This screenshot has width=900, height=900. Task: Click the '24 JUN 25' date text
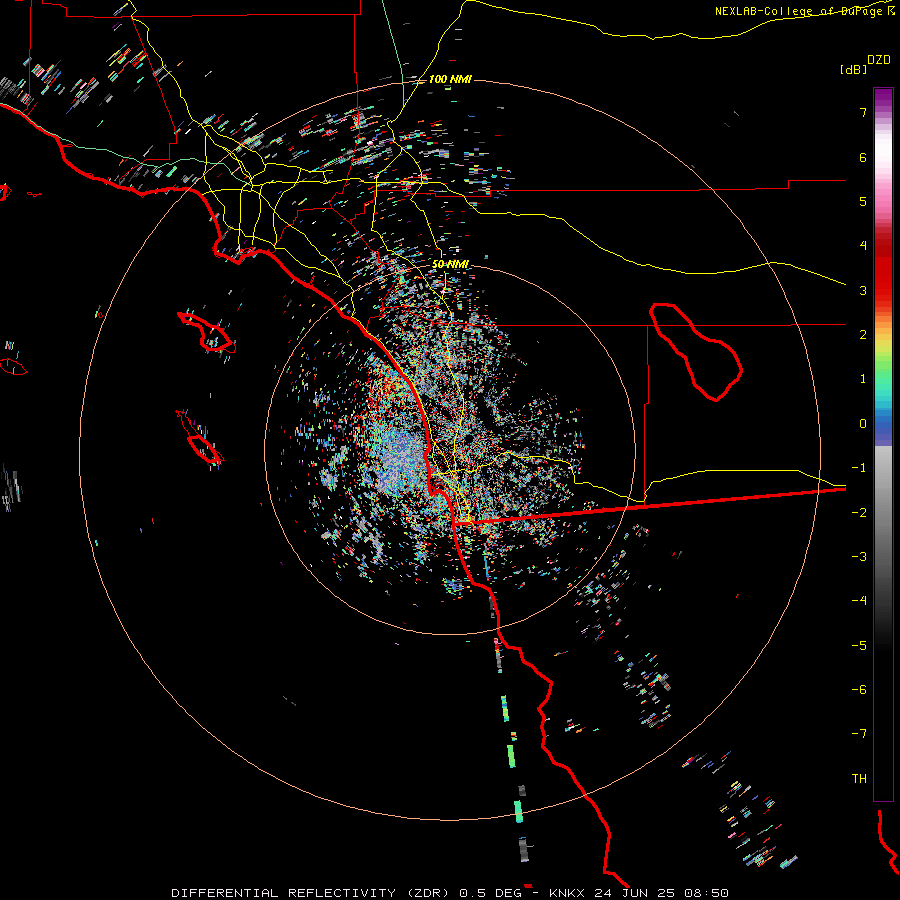coord(636,893)
